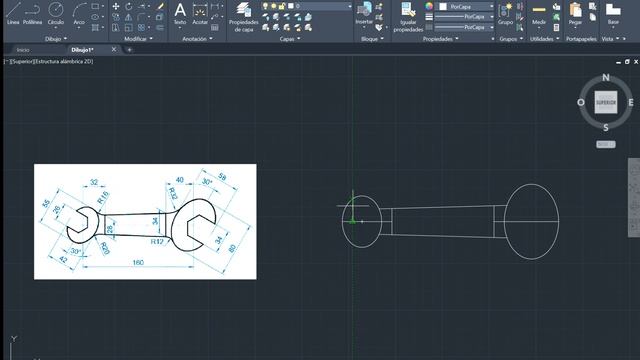Select the Texto annotation tool
640x360 pixels.
pos(180,13)
